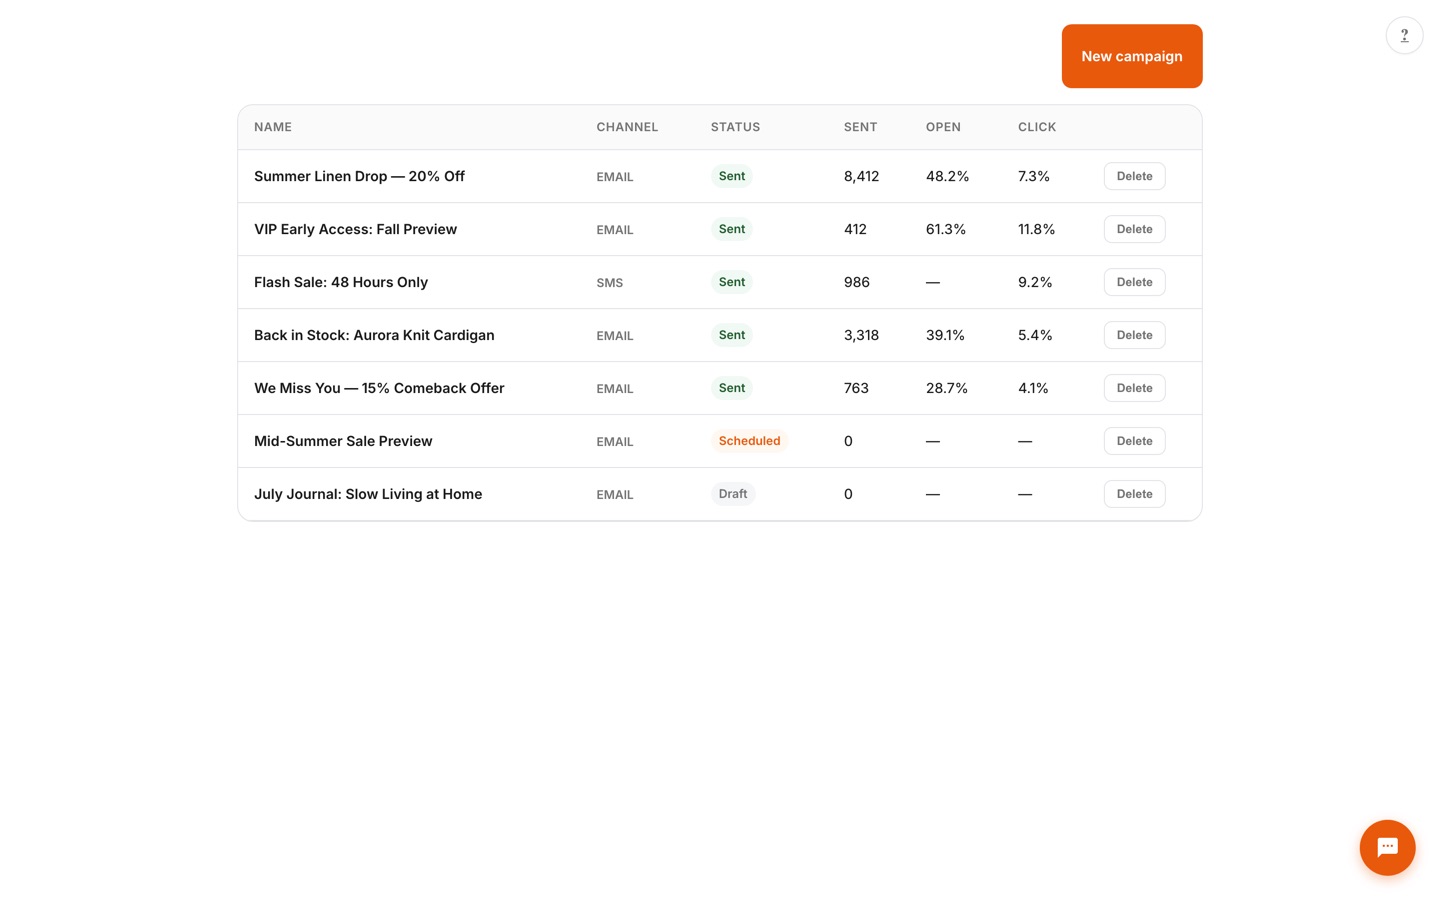Click the 7.3% click rate
The width and height of the screenshot is (1440, 900).
[1034, 176]
